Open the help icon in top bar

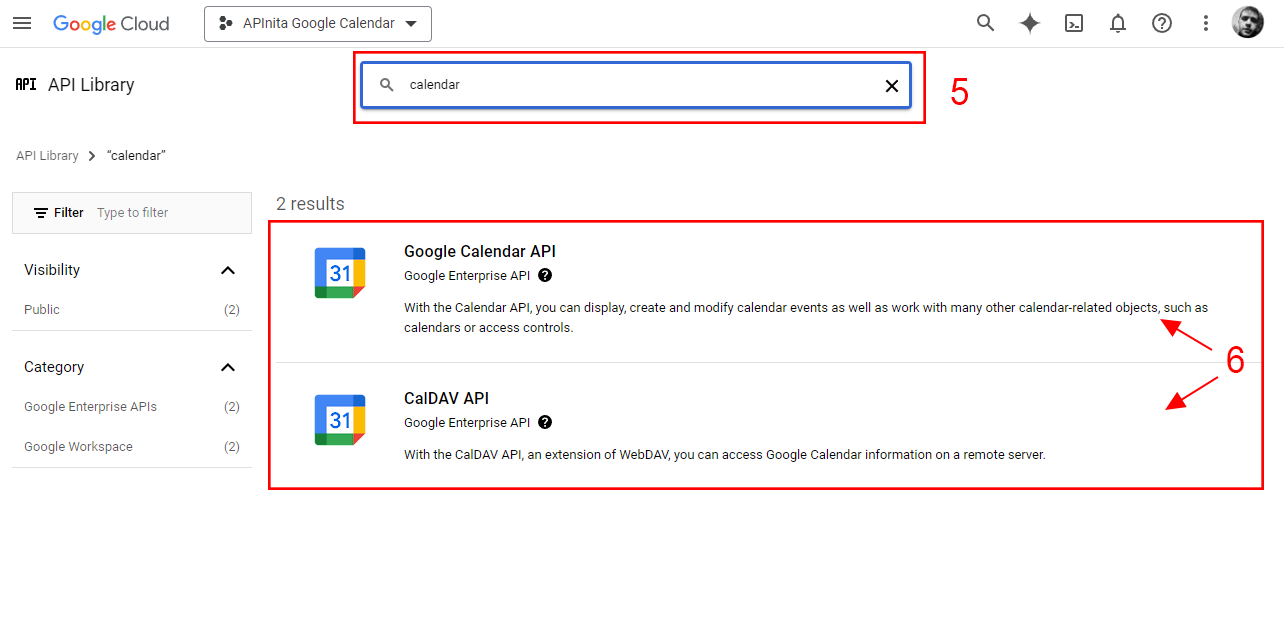[1161, 22]
